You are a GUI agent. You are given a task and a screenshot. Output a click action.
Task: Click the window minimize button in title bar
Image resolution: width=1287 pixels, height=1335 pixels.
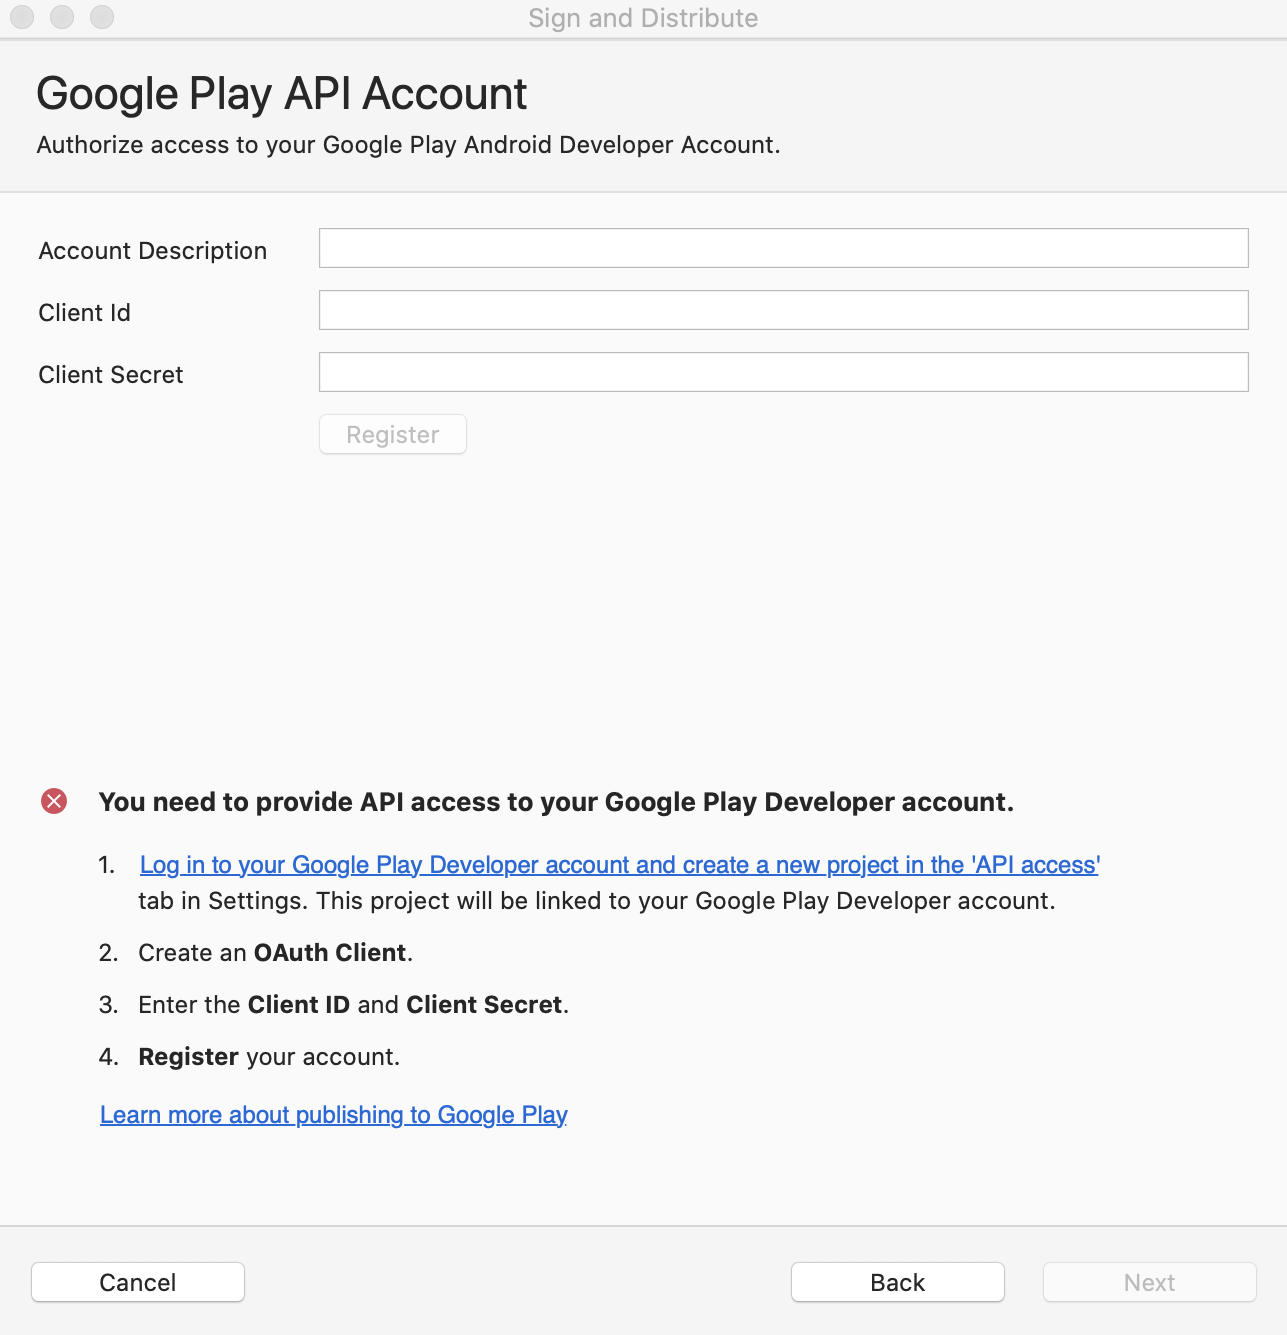pyautogui.click(x=62, y=17)
